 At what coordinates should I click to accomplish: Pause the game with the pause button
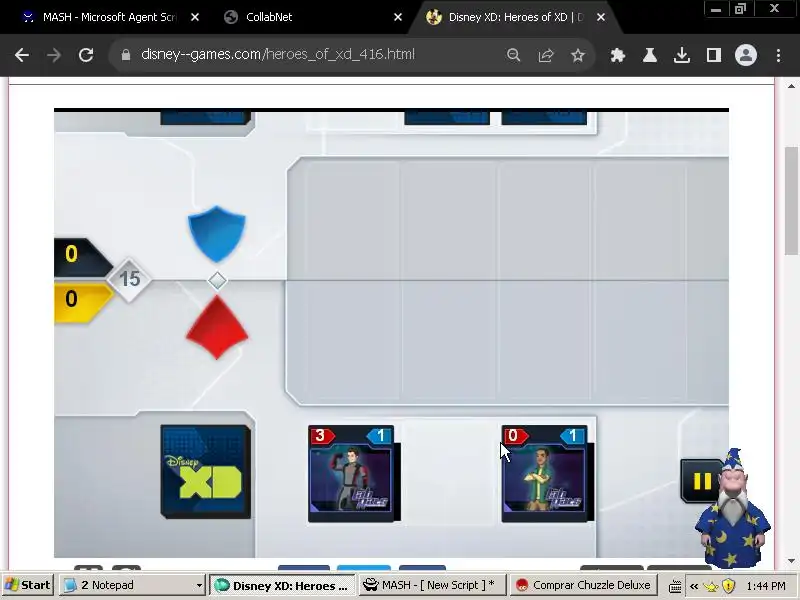702,481
